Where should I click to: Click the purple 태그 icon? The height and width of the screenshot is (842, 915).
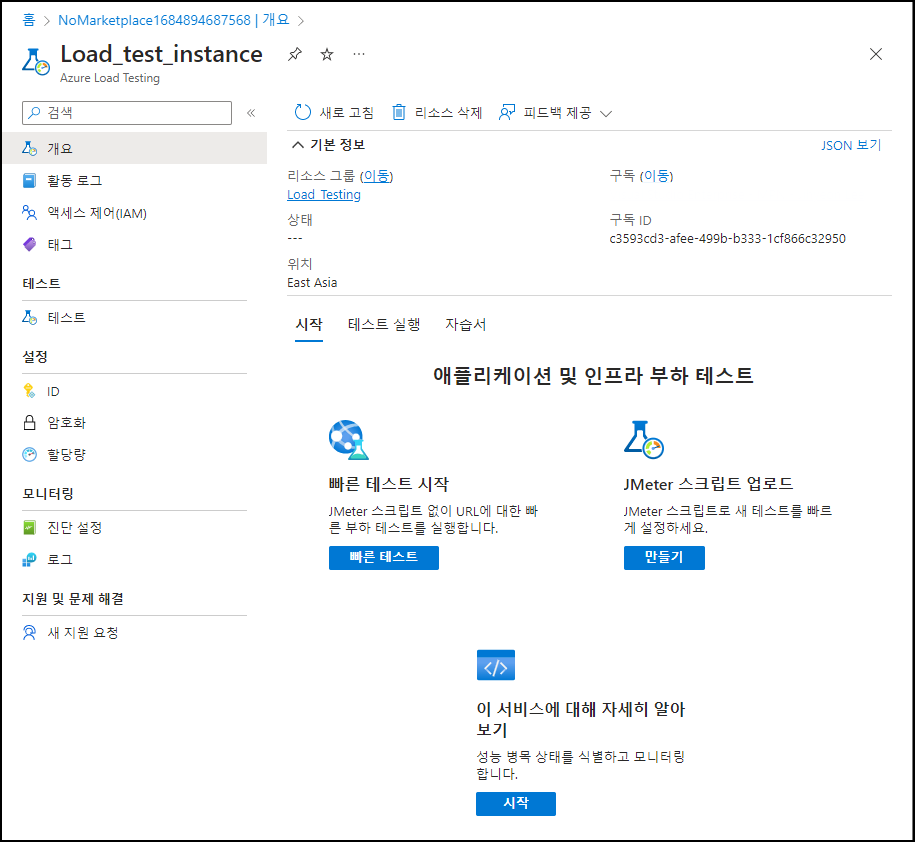pos(29,244)
